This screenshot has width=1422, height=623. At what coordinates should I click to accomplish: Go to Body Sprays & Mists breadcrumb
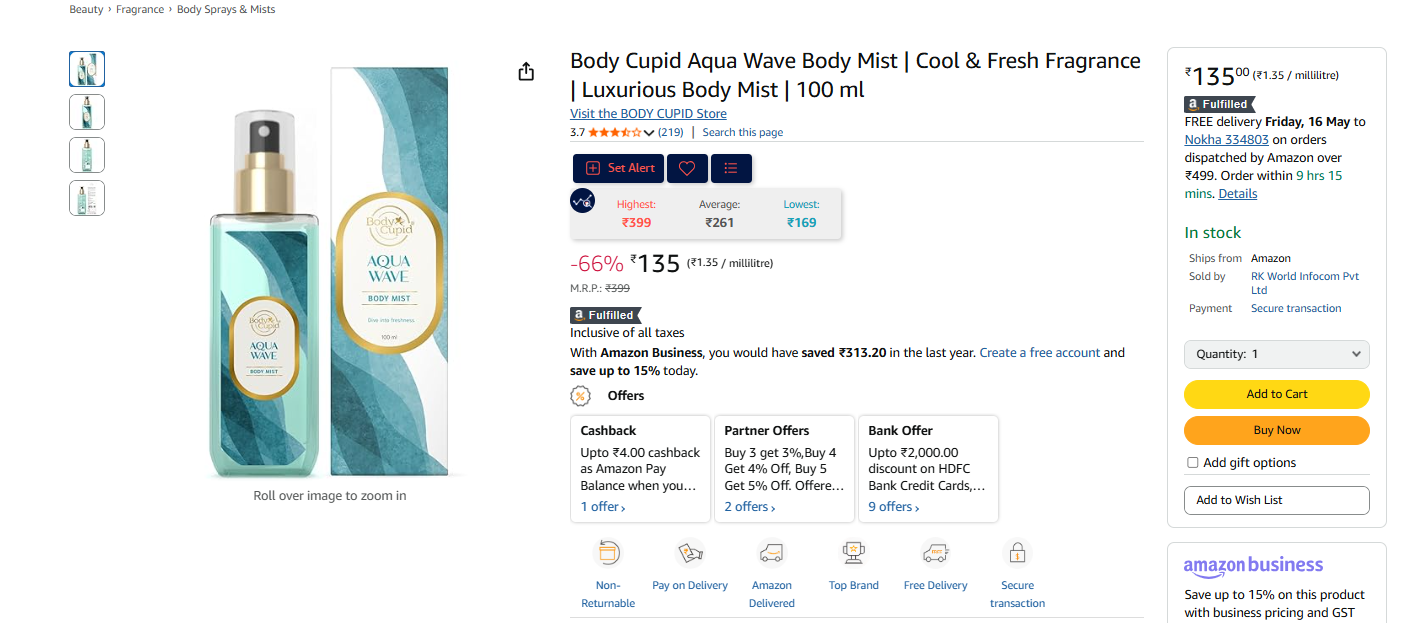tap(226, 9)
